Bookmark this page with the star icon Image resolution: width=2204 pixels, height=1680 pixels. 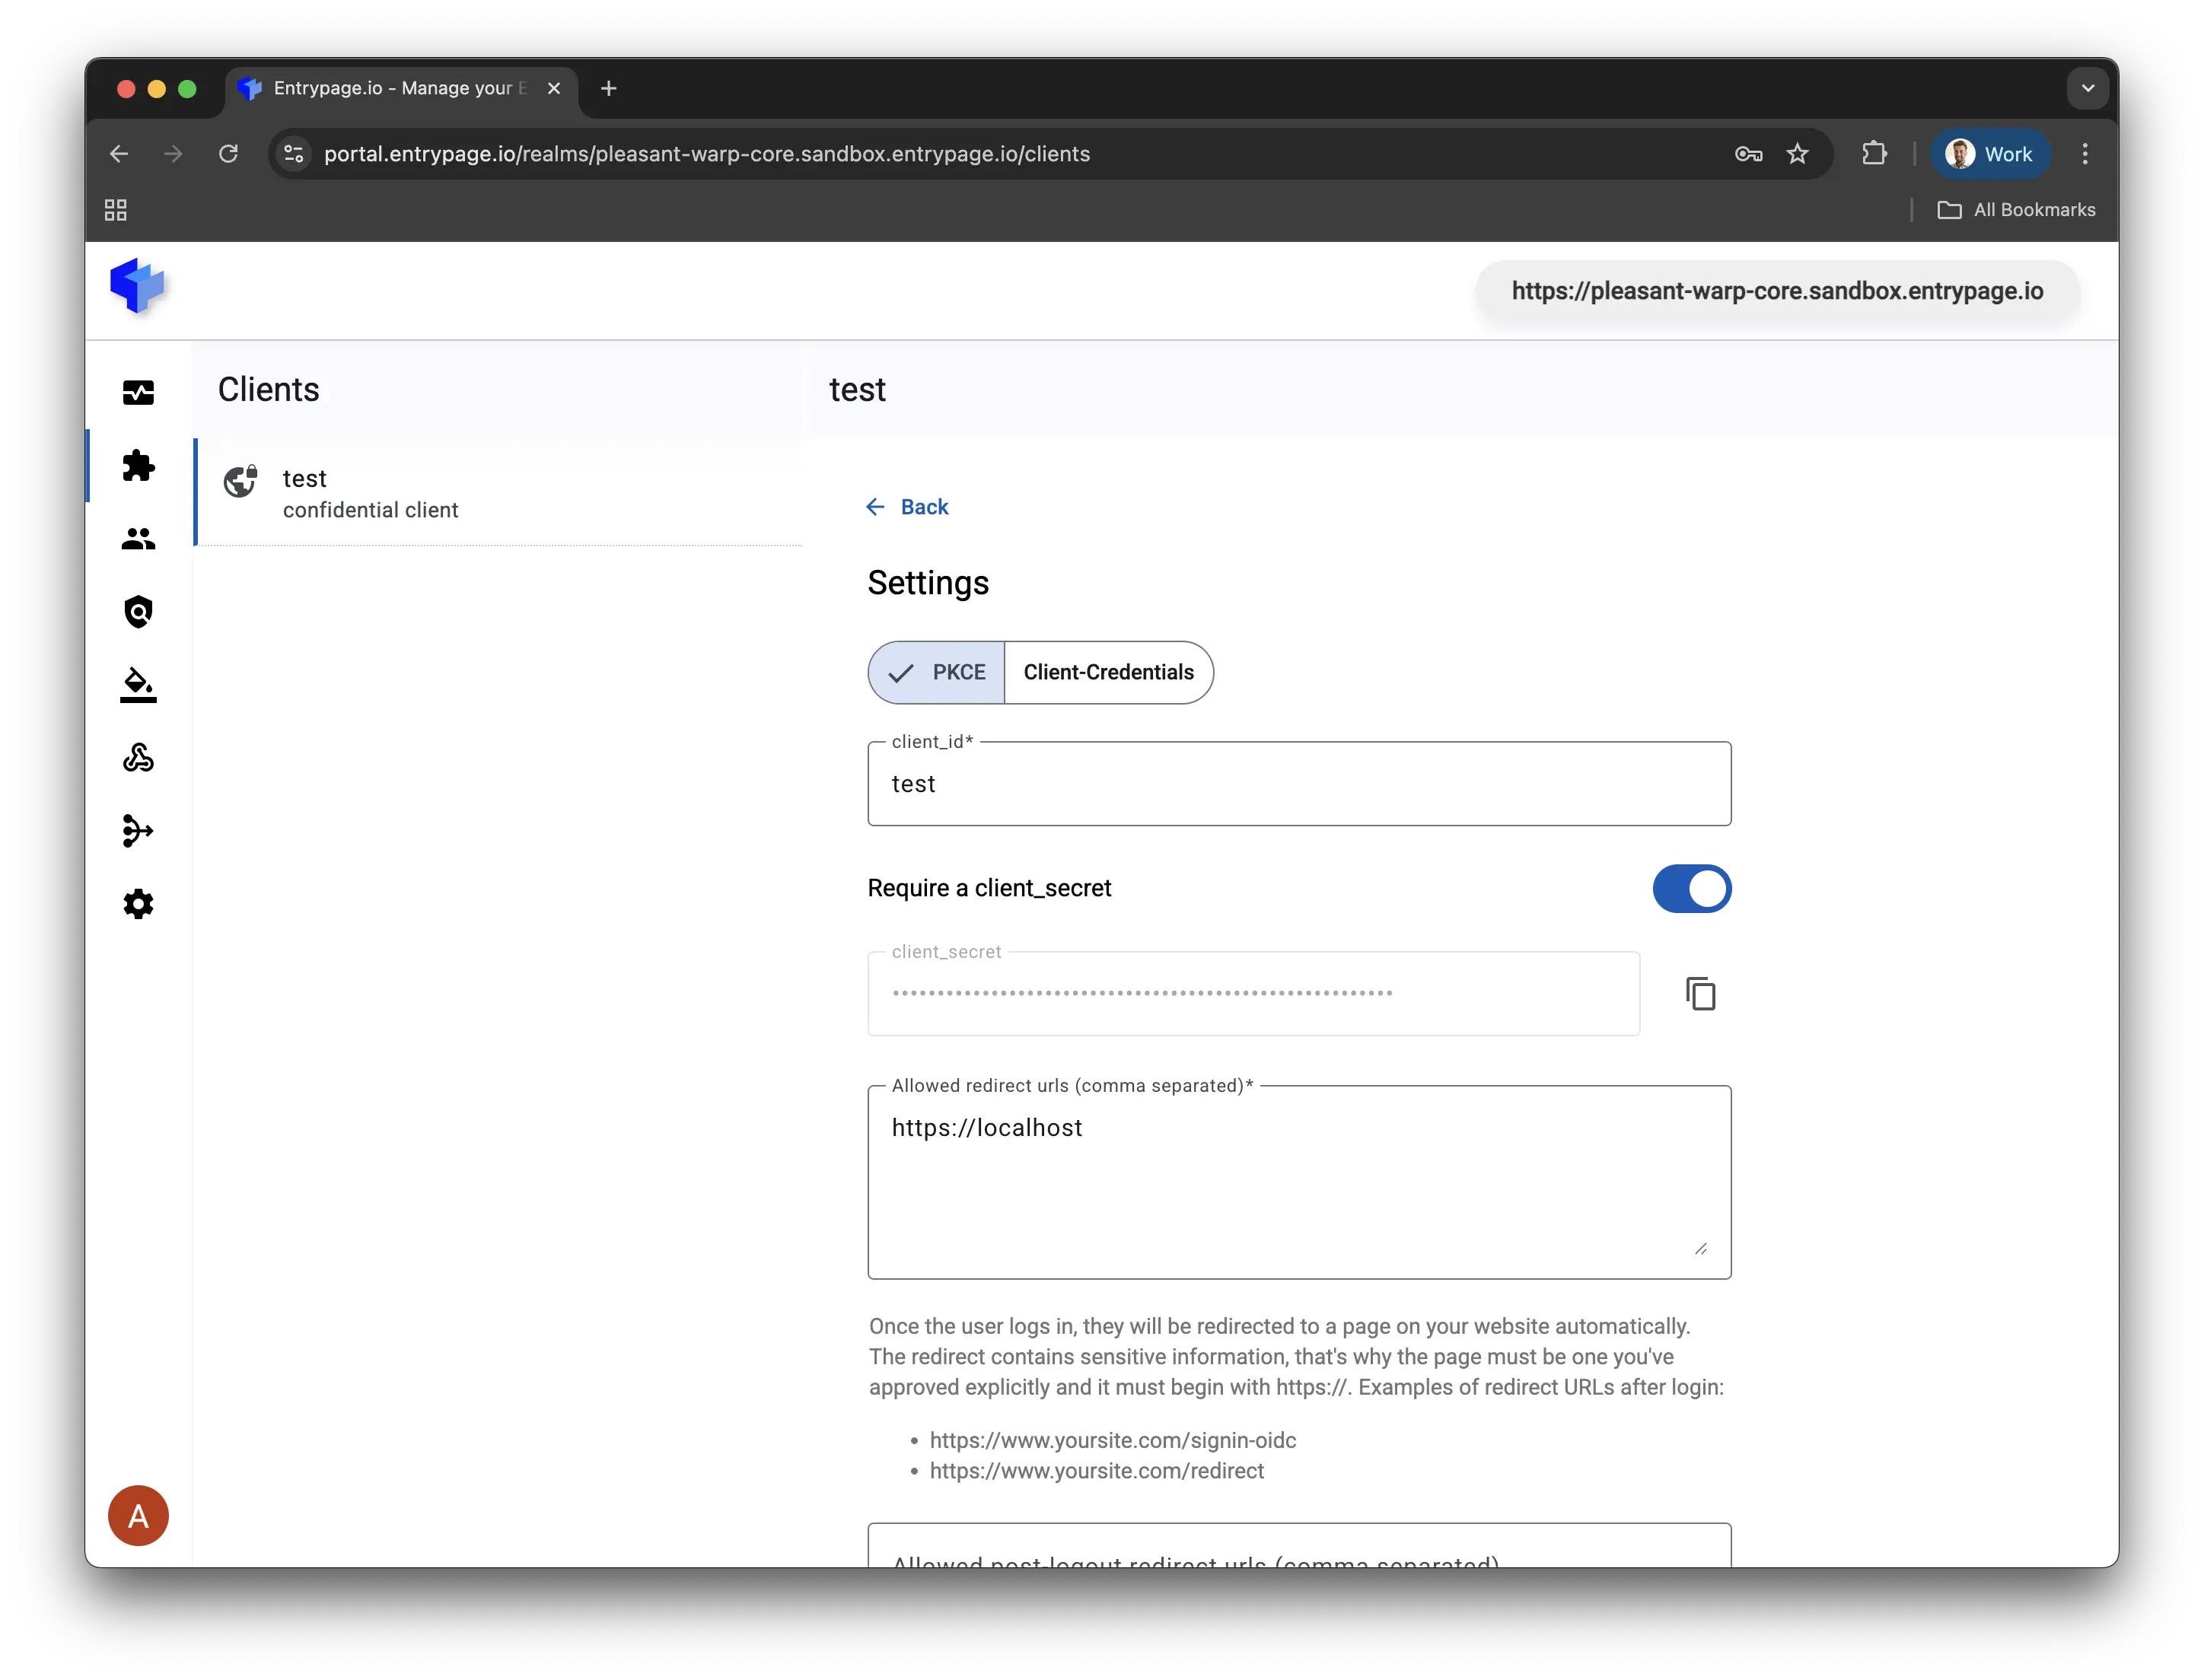click(x=1797, y=154)
